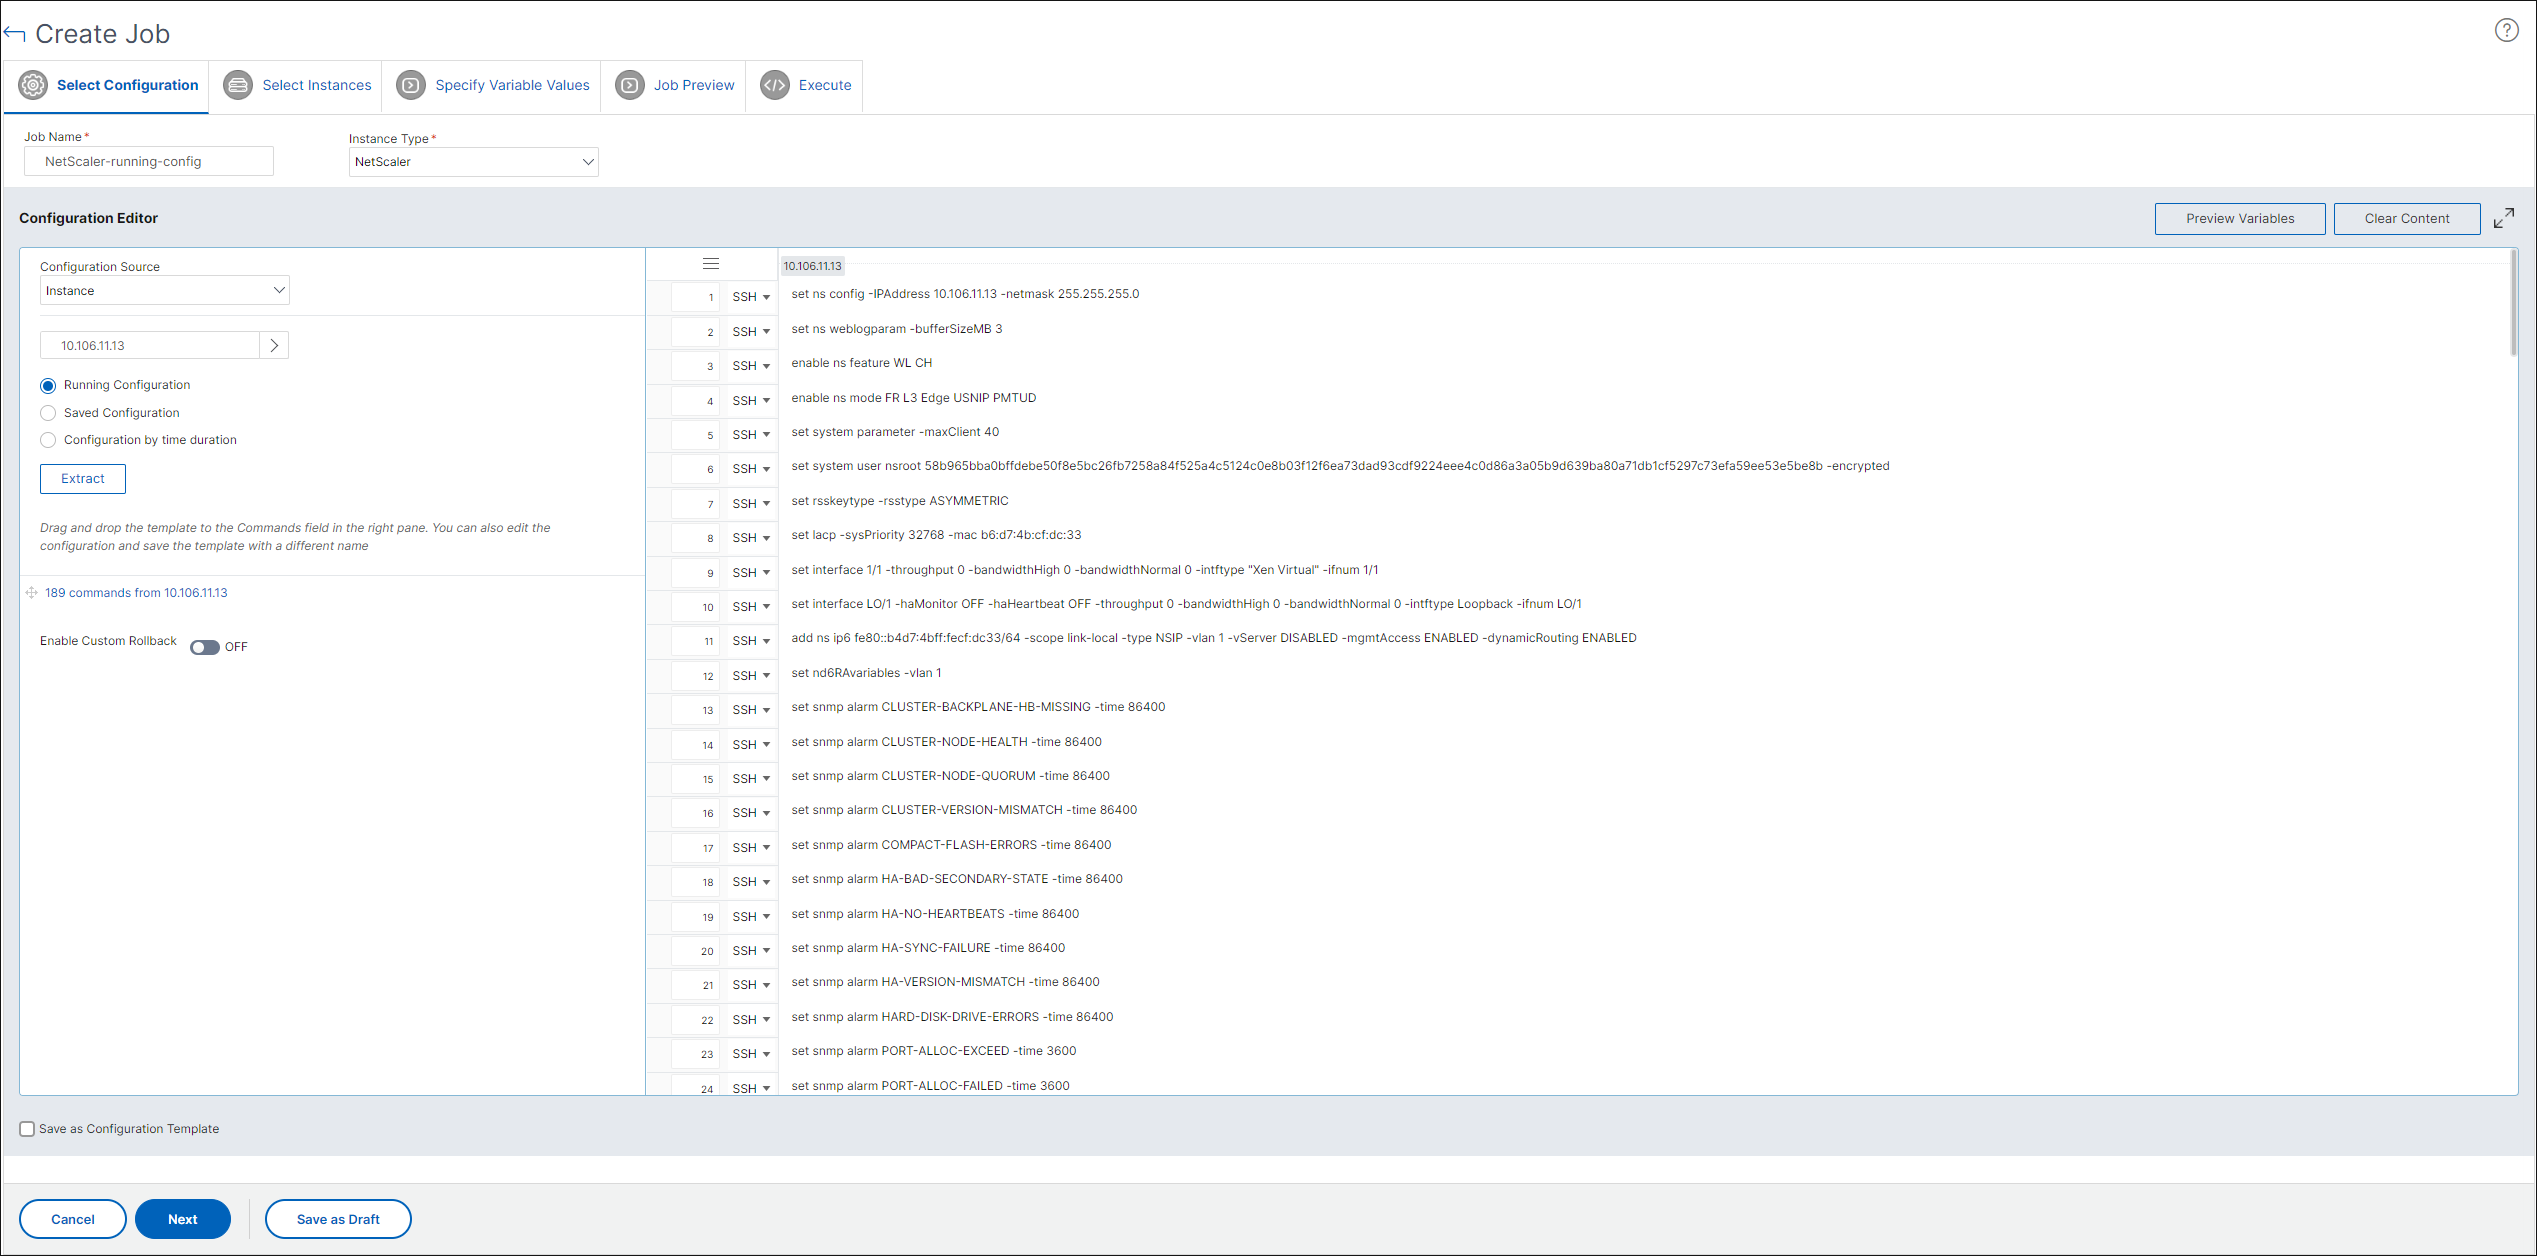The width and height of the screenshot is (2537, 1256).
Task: Click the Execute code icon
Action: point(775,85)
